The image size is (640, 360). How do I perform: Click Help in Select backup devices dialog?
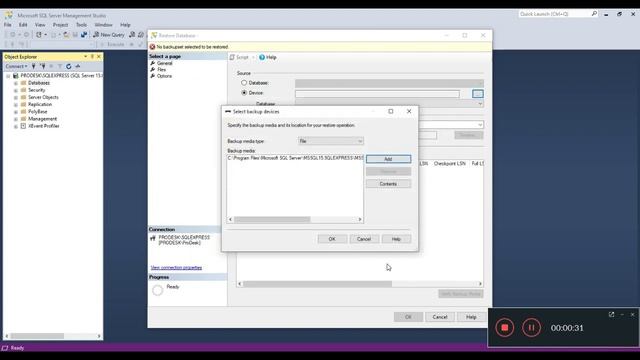point(396,239)
